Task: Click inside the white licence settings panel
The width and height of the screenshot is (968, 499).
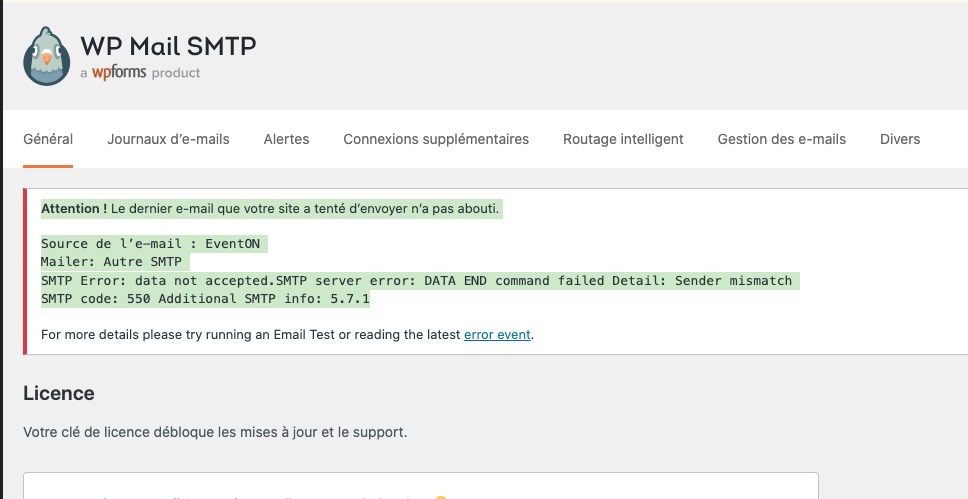Action: pos(420,487)
